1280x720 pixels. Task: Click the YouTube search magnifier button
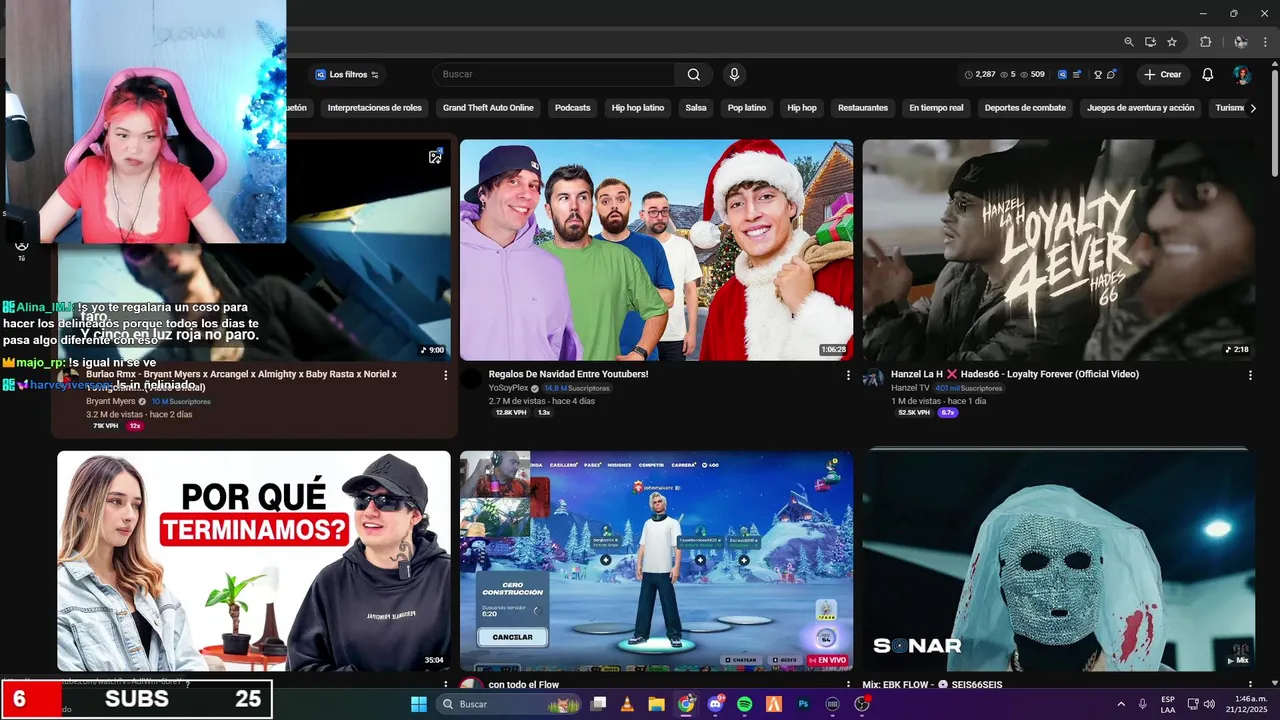click(x=694, y=74)
